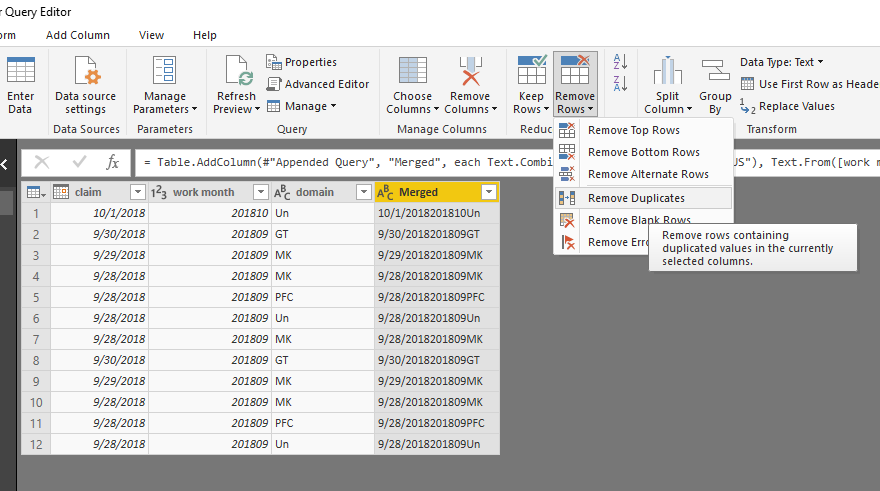Click the claim column date type icon

pos(61,192)
